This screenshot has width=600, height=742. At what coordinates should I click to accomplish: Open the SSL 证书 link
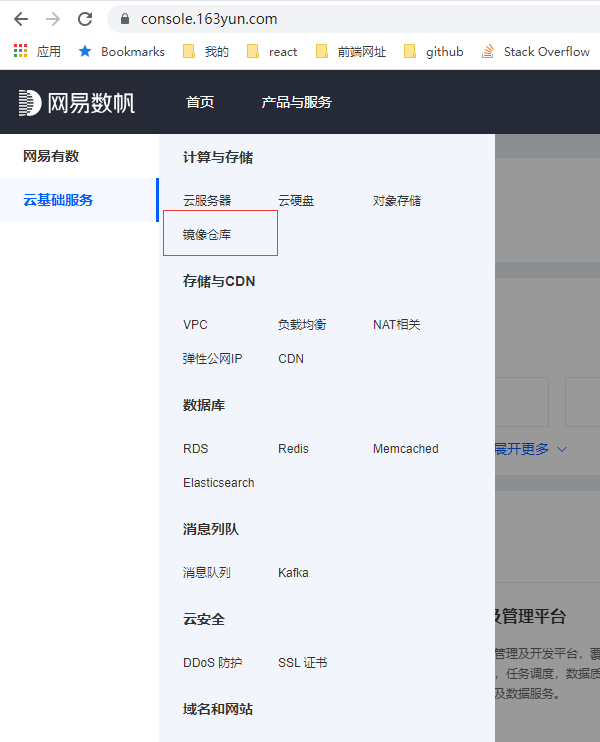pyautogui.click(x=302, y=662)
